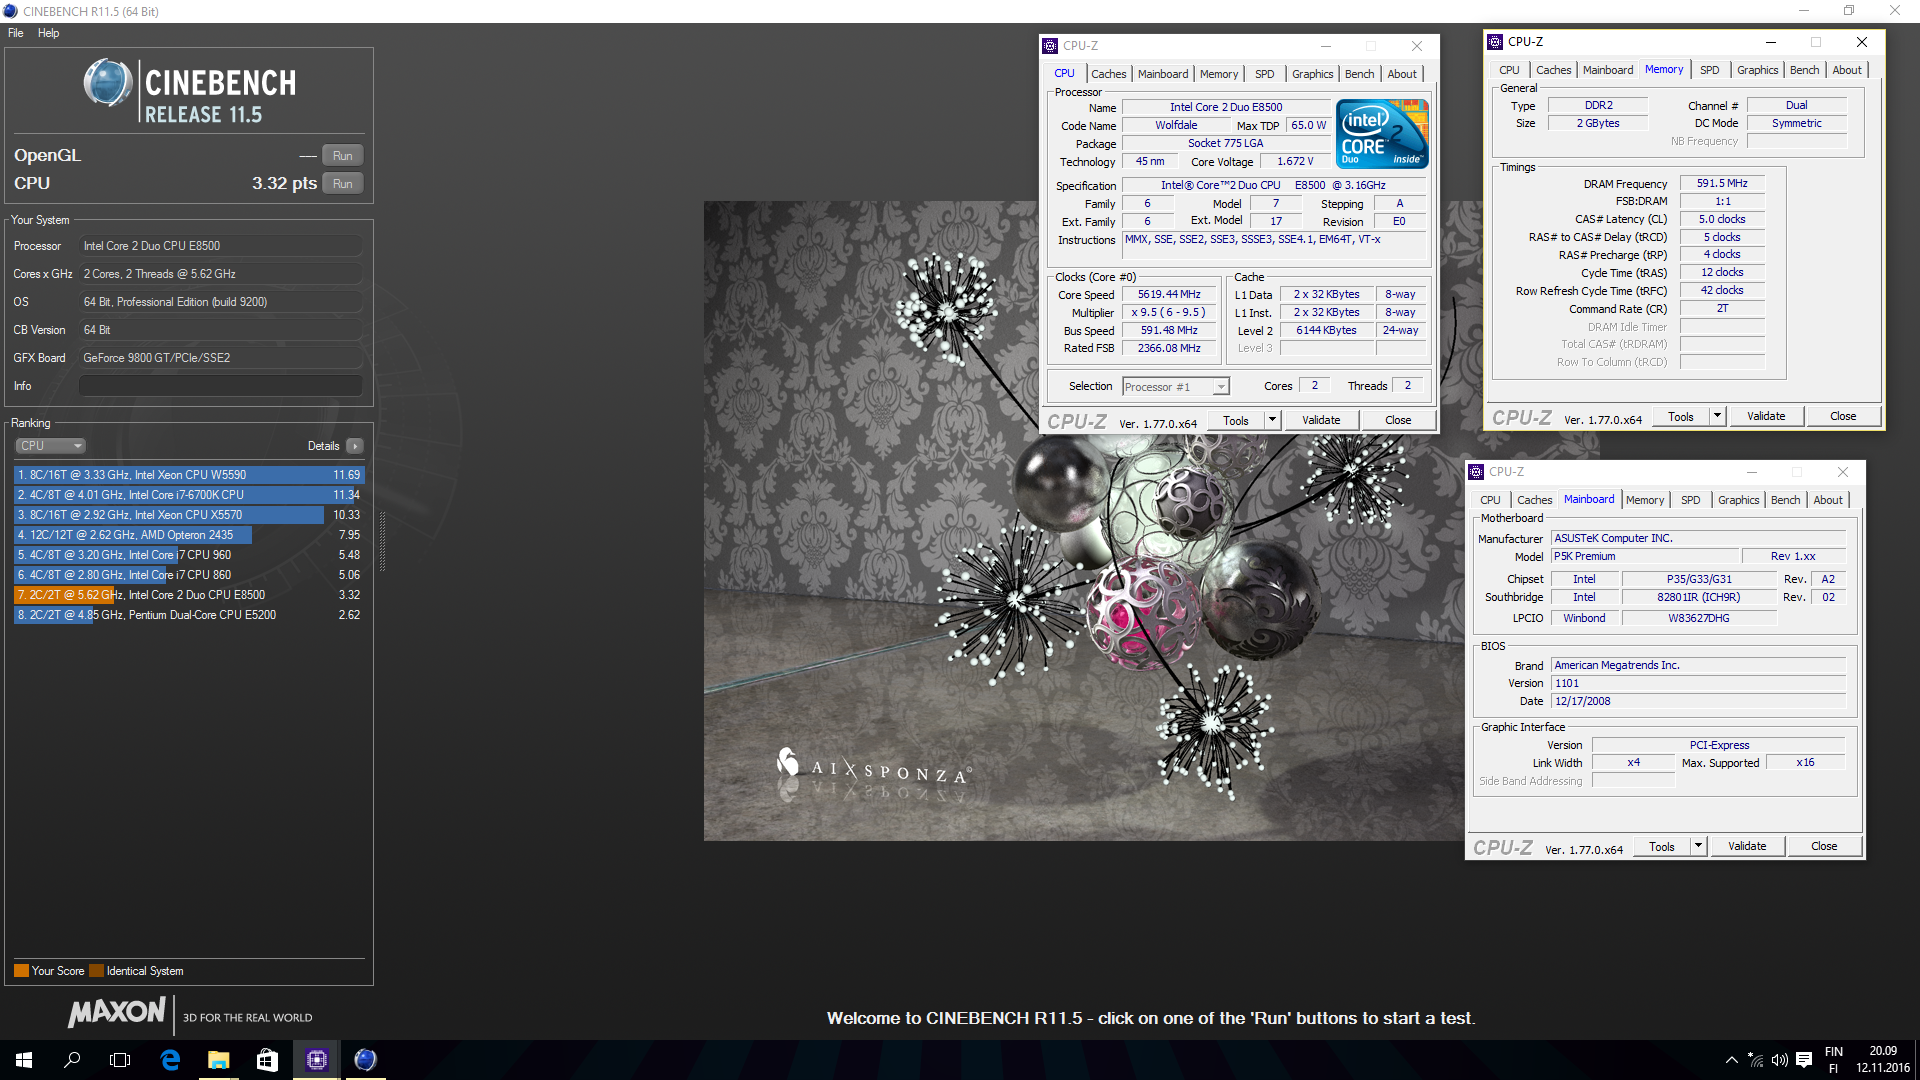The width and height of the screenshot is (1920, 1080).
Task: Select Xeon W5590 ranking entry
Action: click(189, 475)
